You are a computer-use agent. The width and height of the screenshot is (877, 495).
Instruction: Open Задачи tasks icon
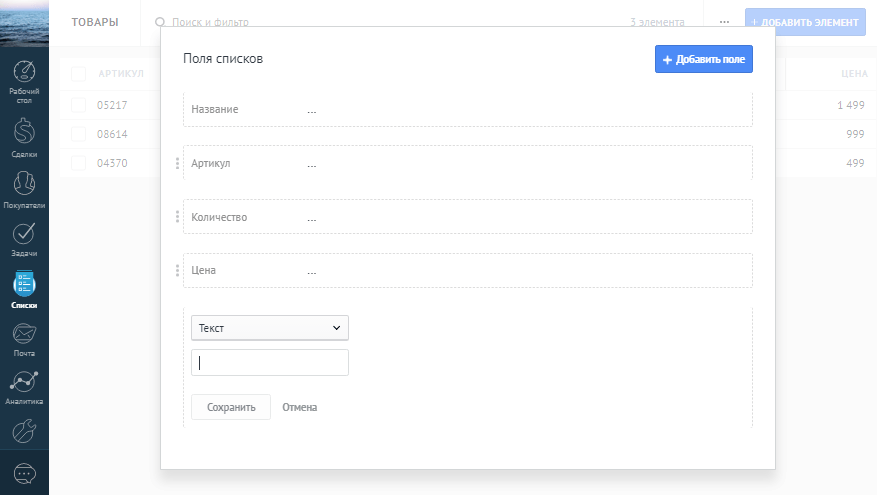point(25,235)
